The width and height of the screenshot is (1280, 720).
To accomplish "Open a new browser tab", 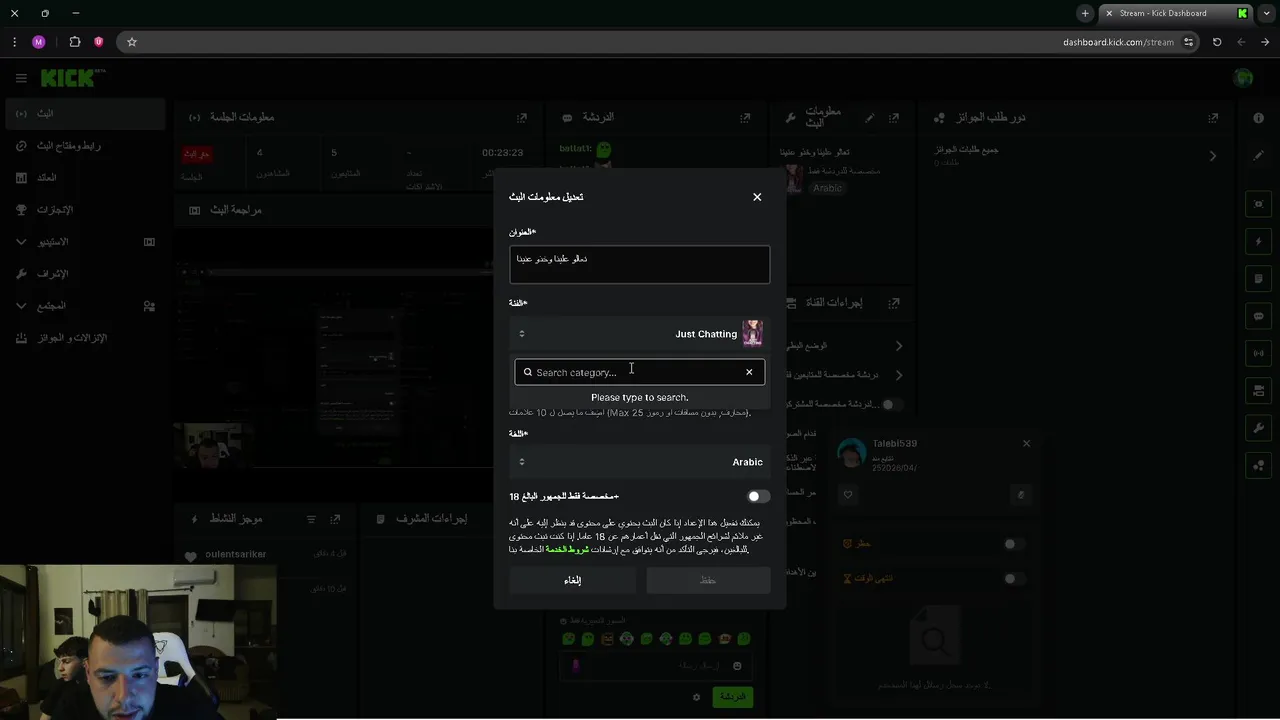I will click(1085, 13).
